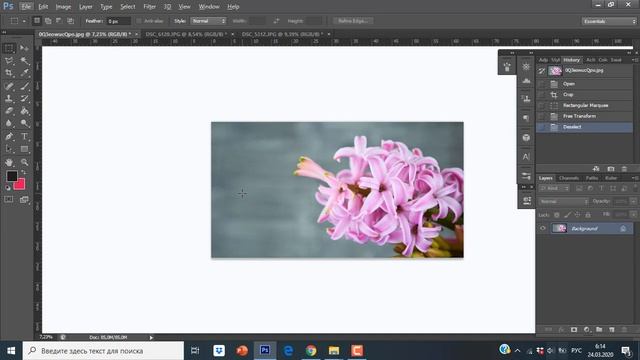
Task: Toggle Lock all in Layers panel
Action: tap(588, 215)
